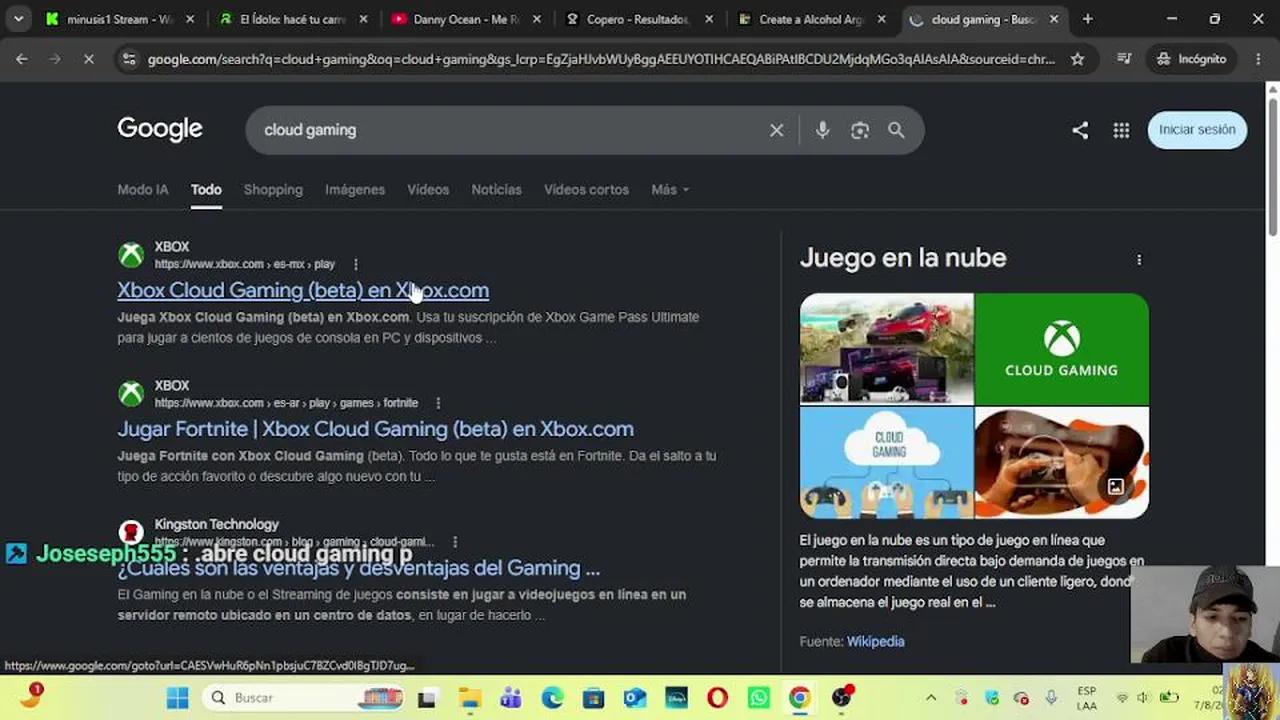Viewport: 1280px width, 720px height.
Task: Switch to Shopping results
Action: tap(273, 190)
